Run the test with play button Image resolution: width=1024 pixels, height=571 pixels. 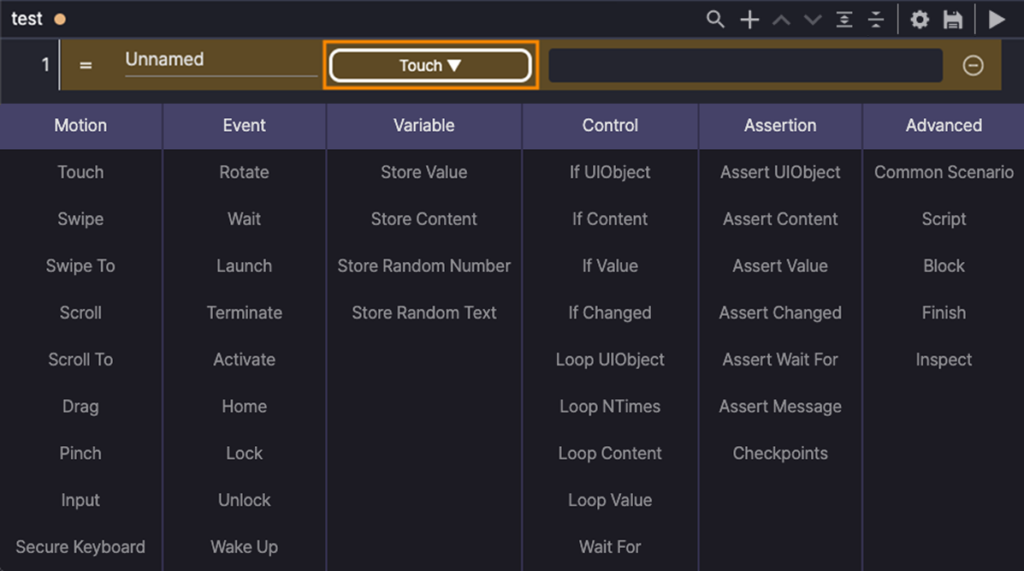point(996,19)
